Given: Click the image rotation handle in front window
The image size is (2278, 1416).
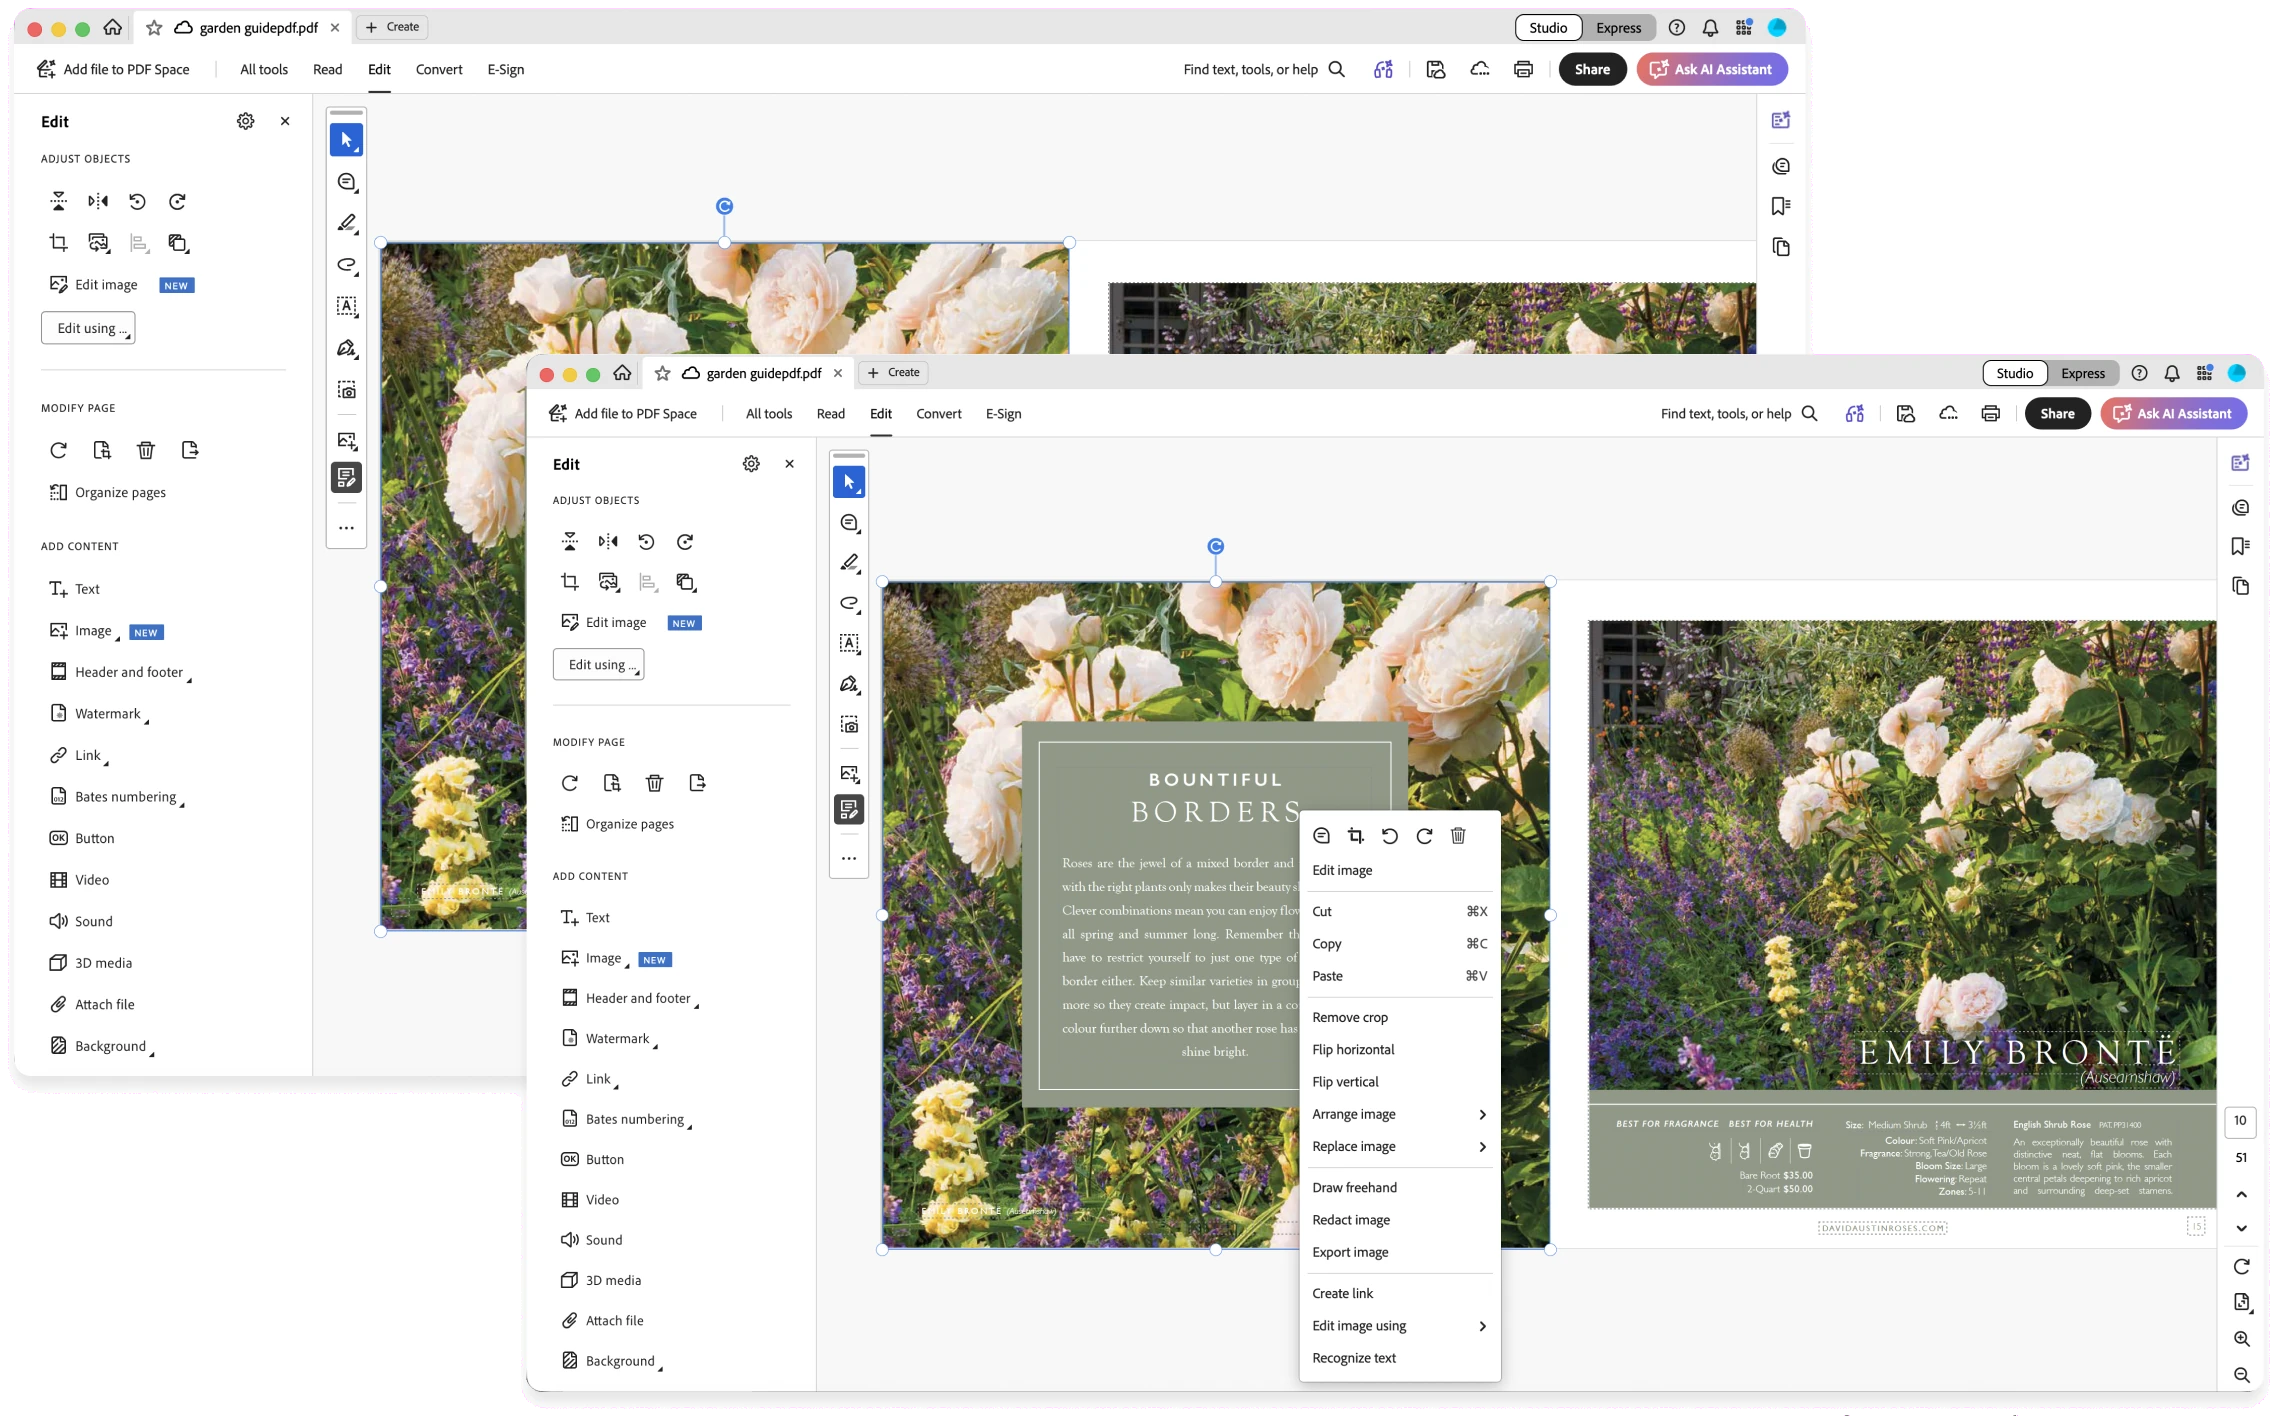Looking at the screenshot, I should 1215,546.
